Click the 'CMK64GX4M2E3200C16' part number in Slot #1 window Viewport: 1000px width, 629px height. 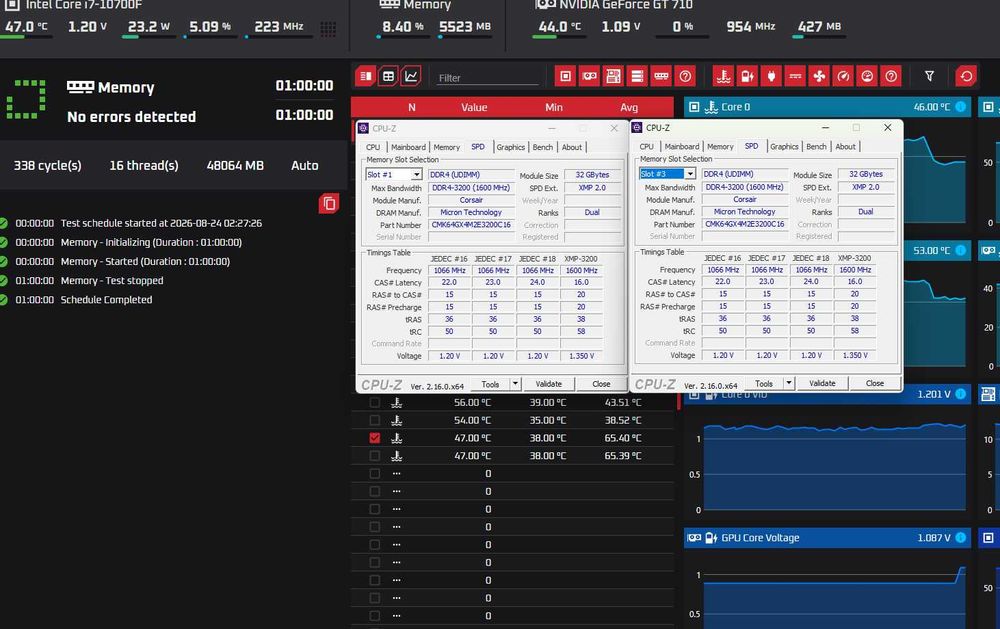pos(471,225)
